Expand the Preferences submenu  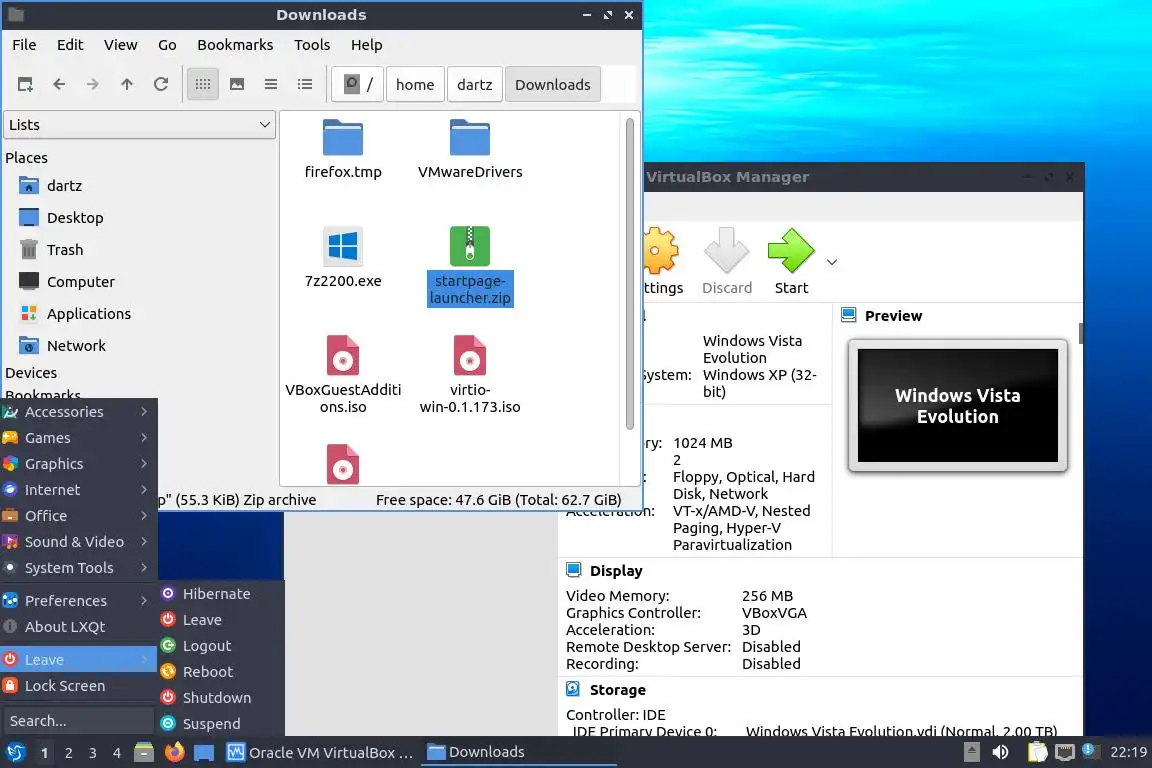[x=79, y=601]
